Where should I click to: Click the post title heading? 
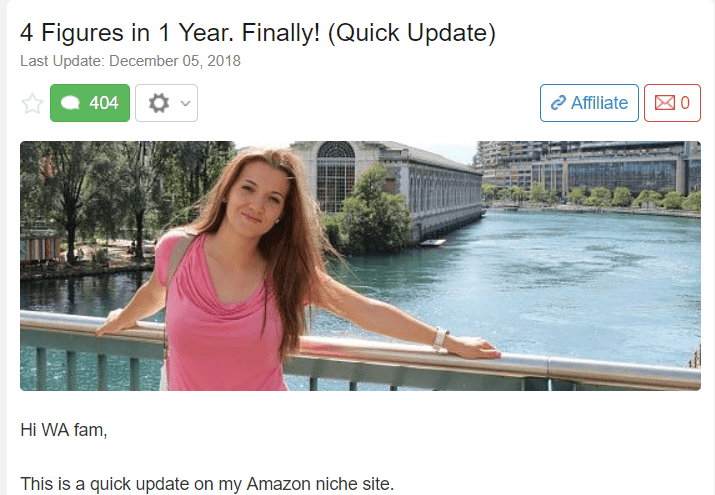click(x=258, y=33)
